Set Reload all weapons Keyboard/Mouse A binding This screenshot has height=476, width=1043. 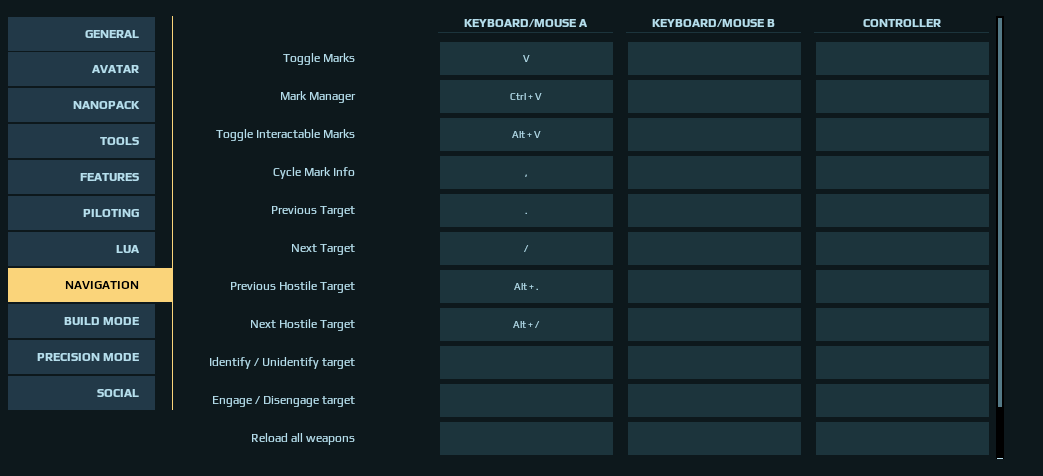526,439
